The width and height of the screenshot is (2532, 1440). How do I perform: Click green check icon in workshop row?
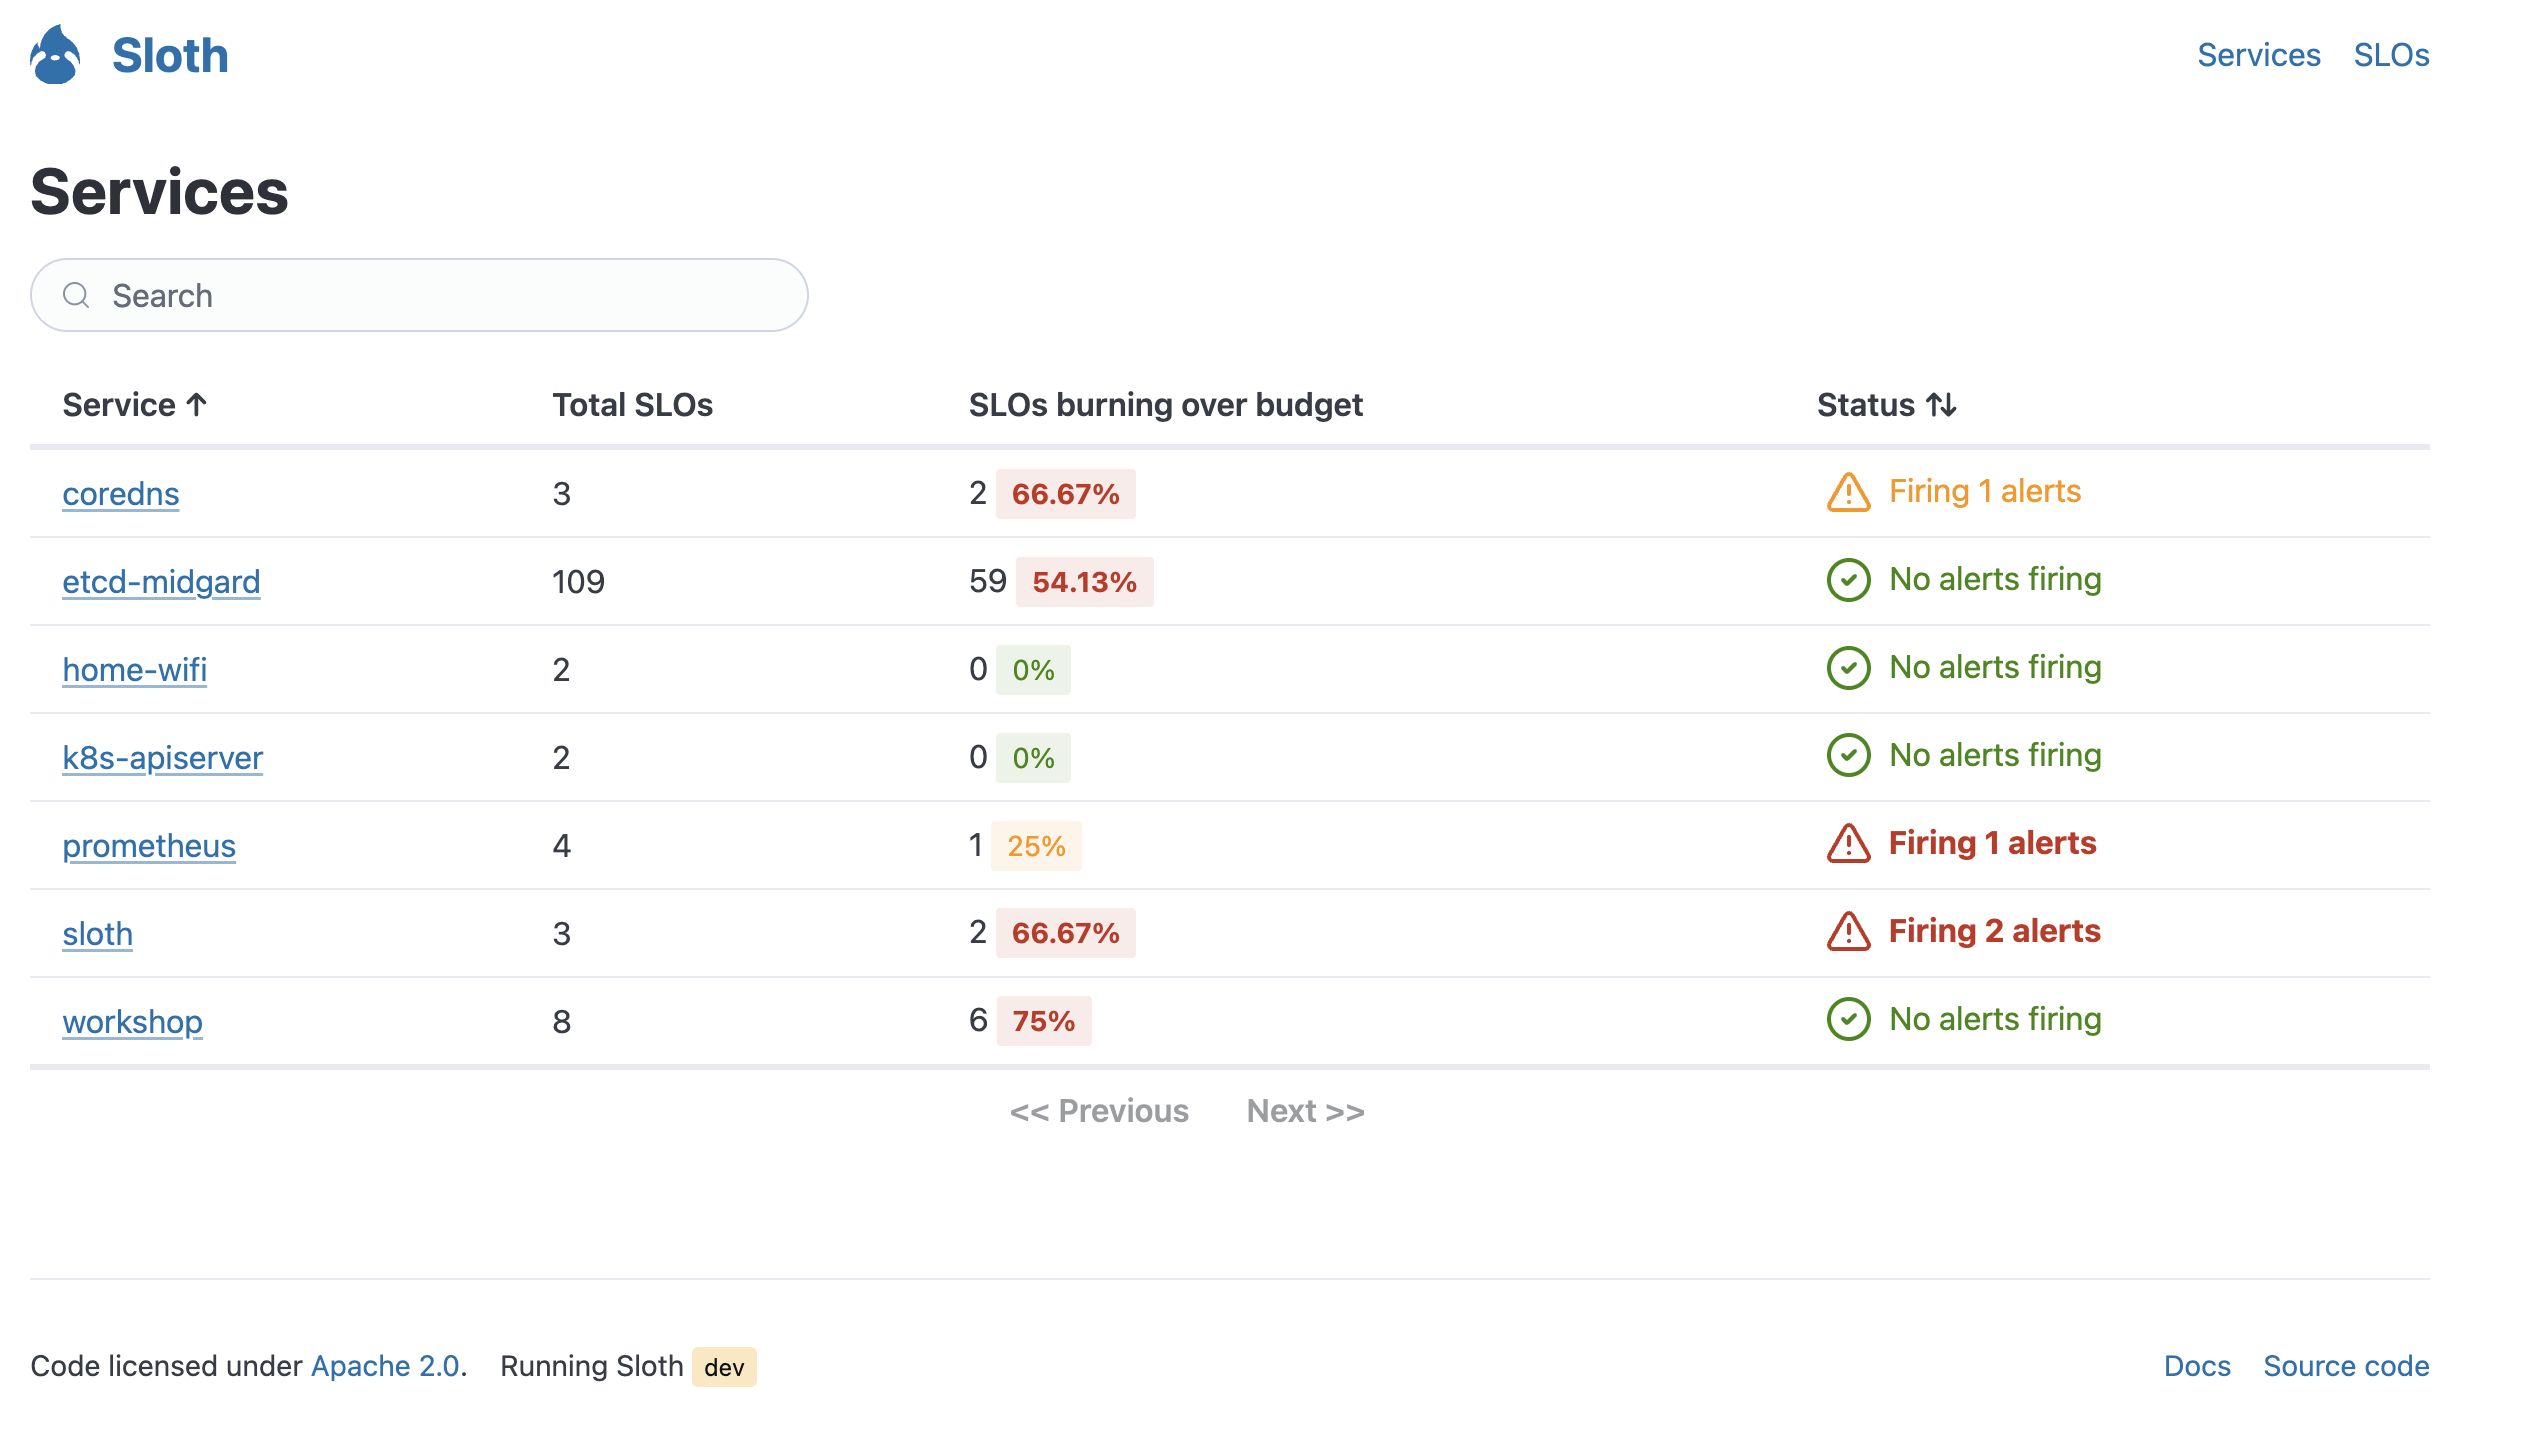coord(1848,1020)
